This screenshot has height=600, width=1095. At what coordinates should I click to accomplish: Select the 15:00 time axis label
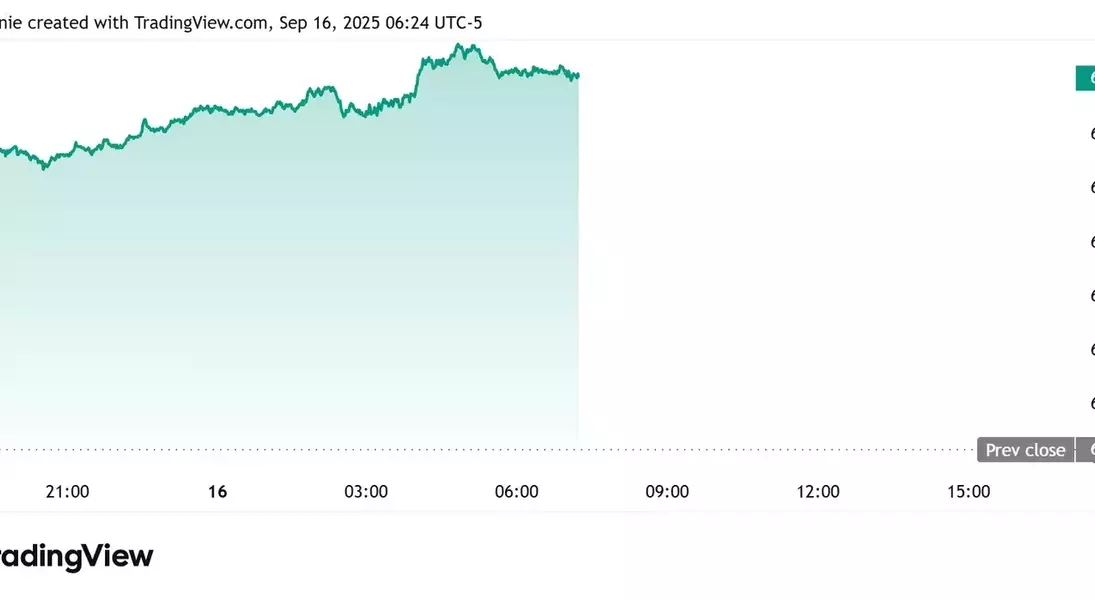point(969,492)
